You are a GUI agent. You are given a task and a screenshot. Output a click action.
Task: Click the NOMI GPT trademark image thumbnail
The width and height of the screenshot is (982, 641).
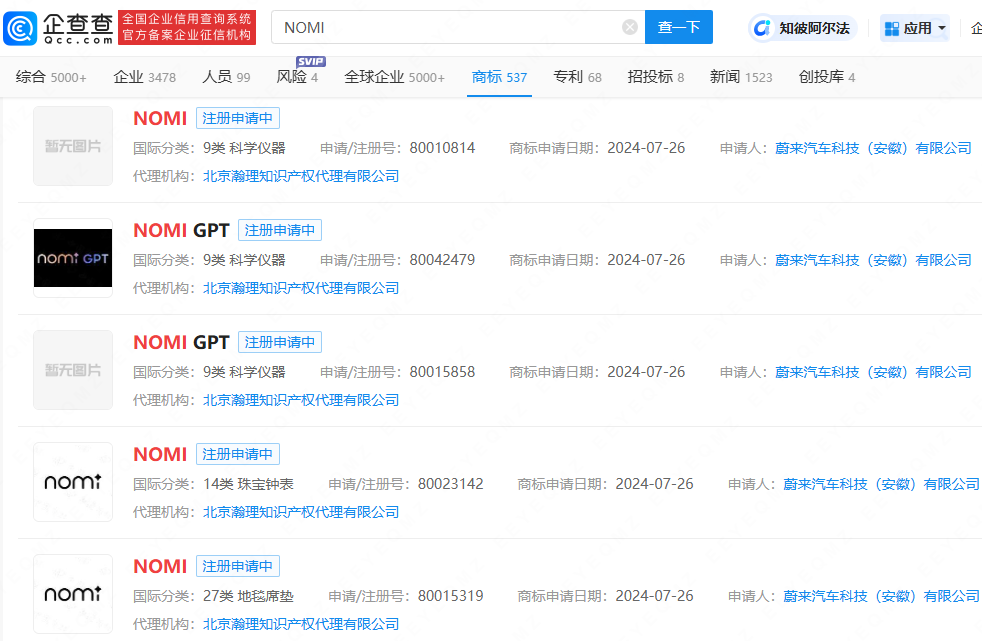point(72,258)
